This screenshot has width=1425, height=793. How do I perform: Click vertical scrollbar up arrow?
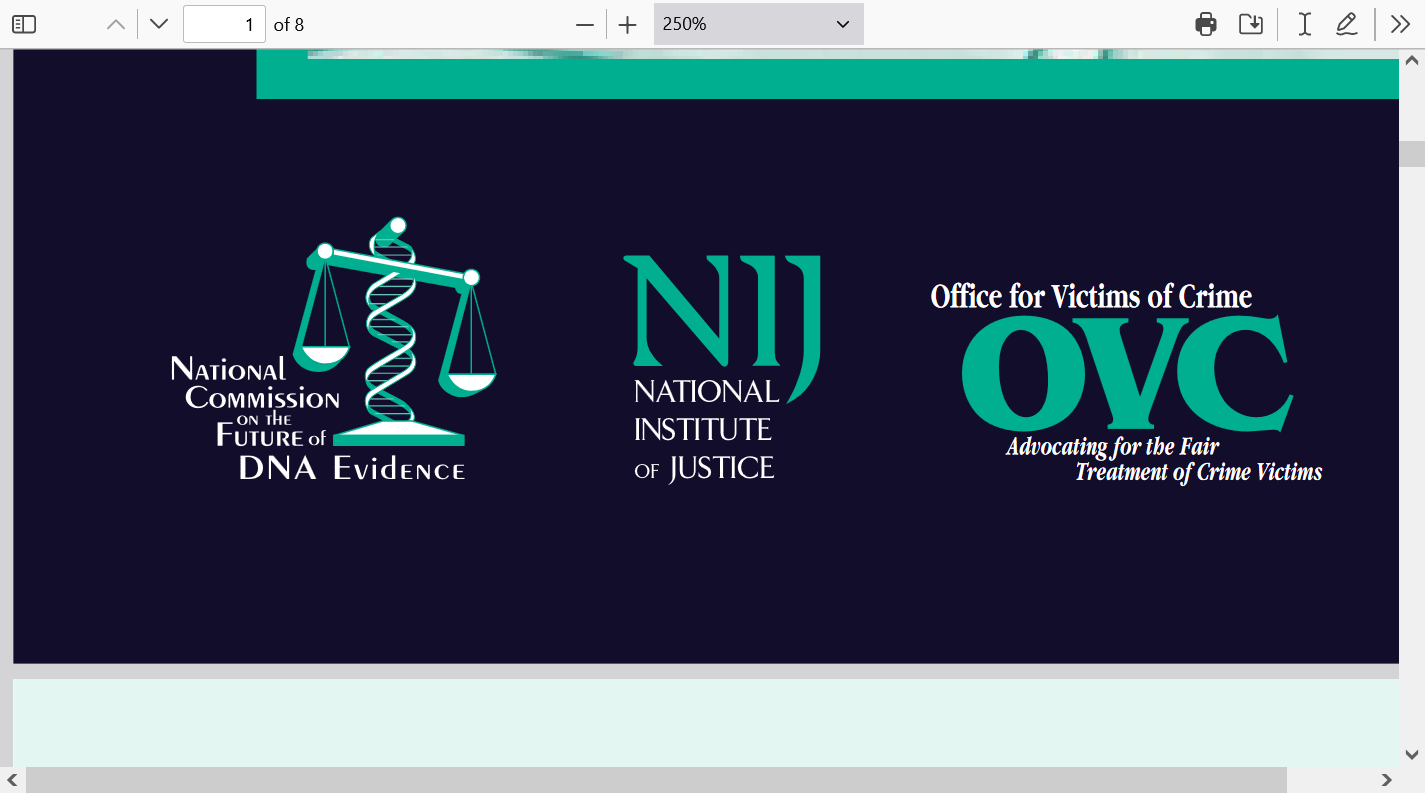1412,60
